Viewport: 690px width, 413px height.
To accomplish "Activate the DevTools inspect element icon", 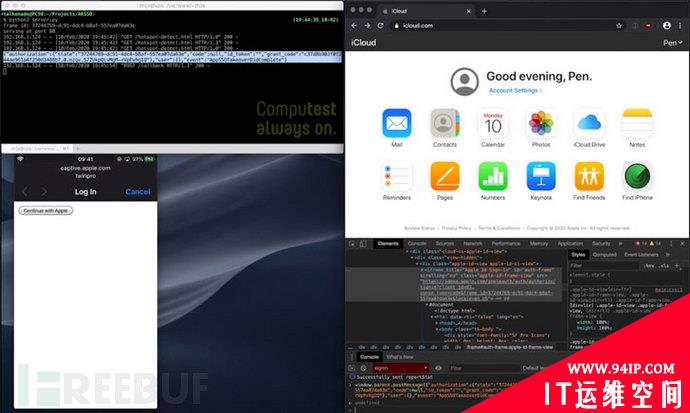I will 352,243.
